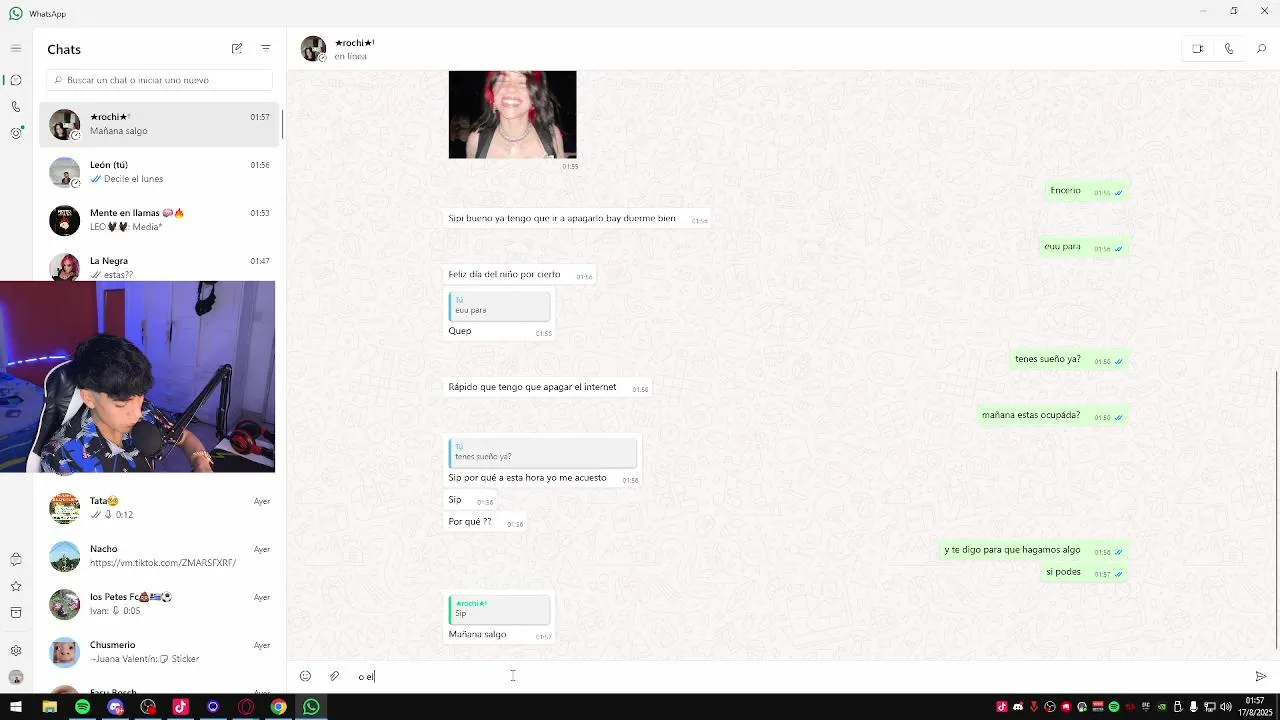Viewport: 1280px width, 720px height.
Task: Attach a file with paperclip icon
Action: (334, 676)
